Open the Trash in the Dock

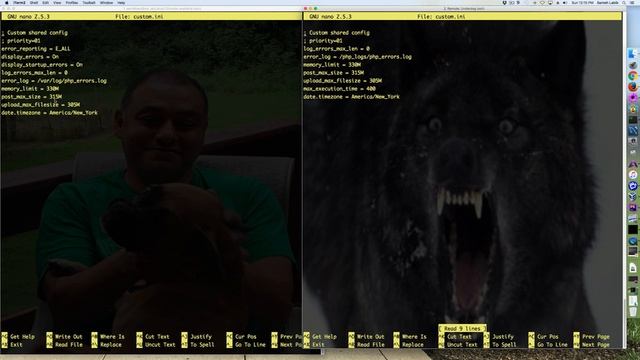pos(633,312)
